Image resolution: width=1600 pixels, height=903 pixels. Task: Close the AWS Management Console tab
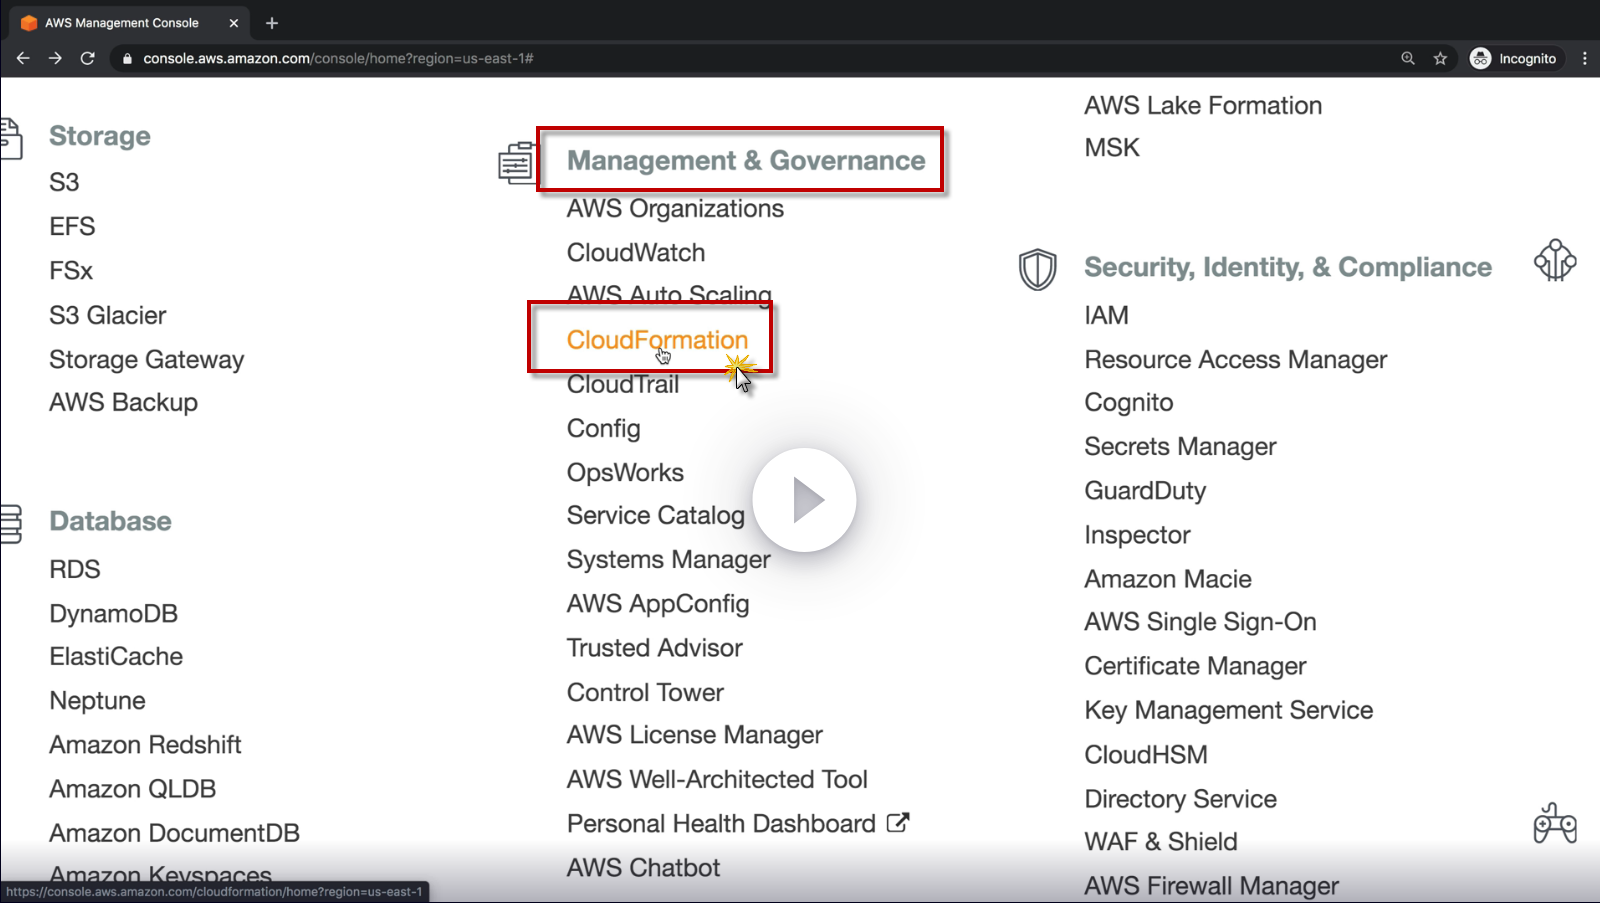[234, 23]
